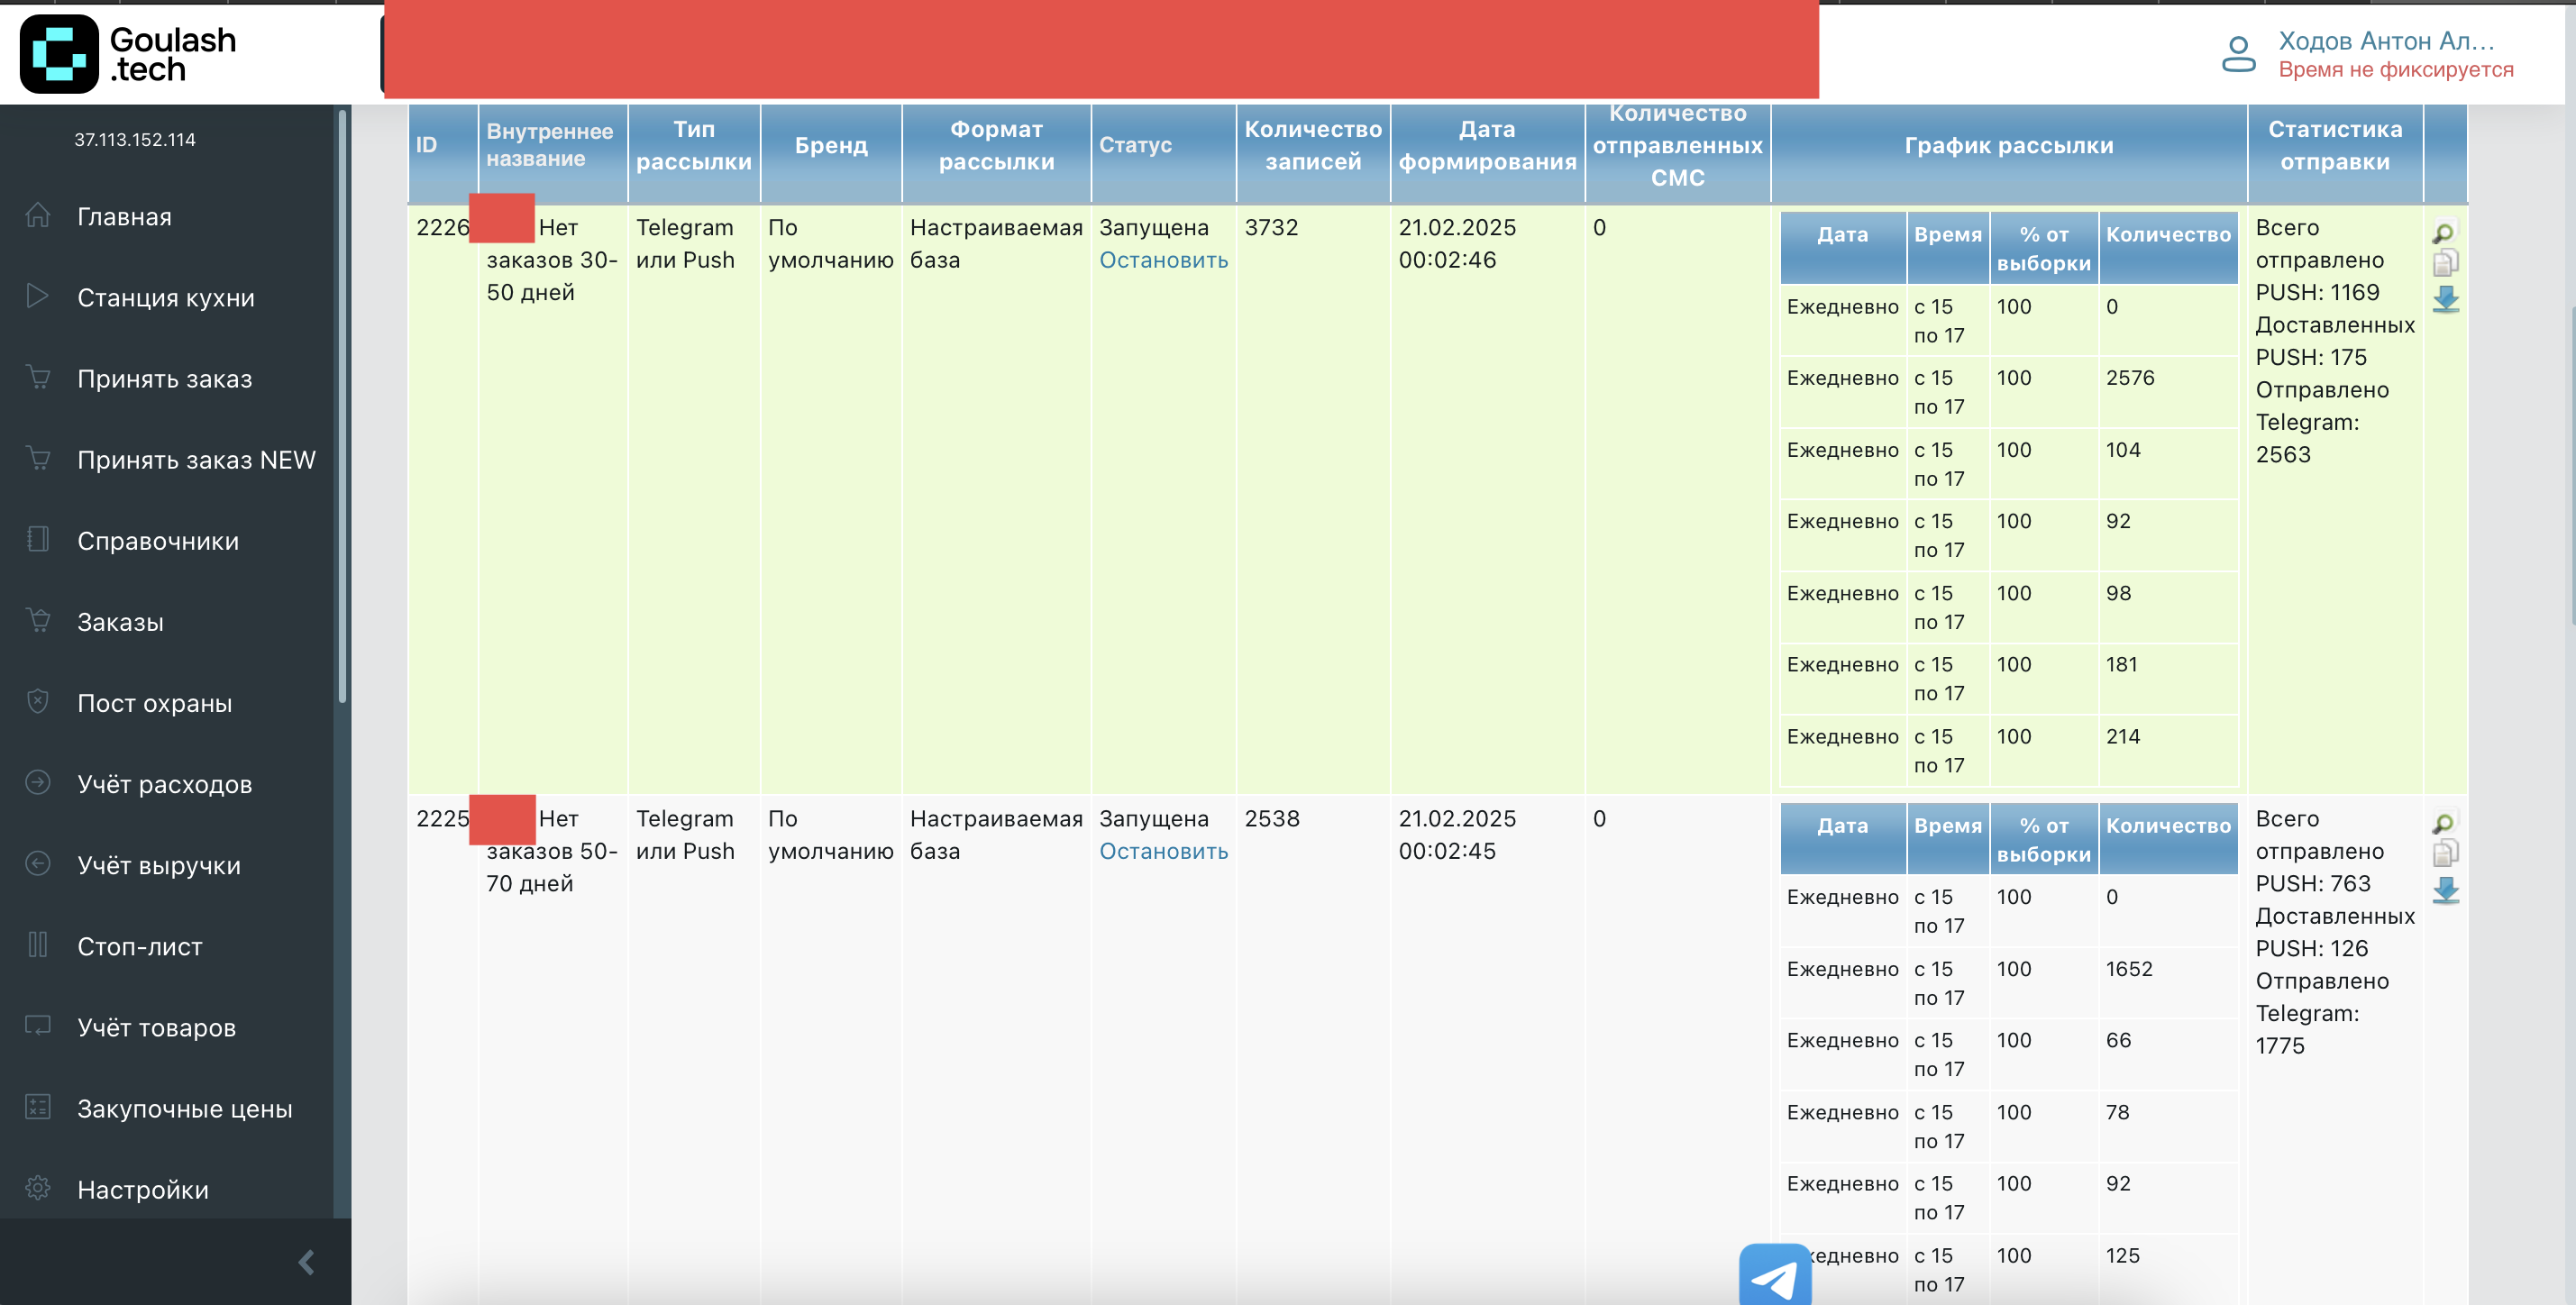The image size is (2576, 1305).
Task: Open the Telegram chat floating button
Action: tap(1775, 1274)
